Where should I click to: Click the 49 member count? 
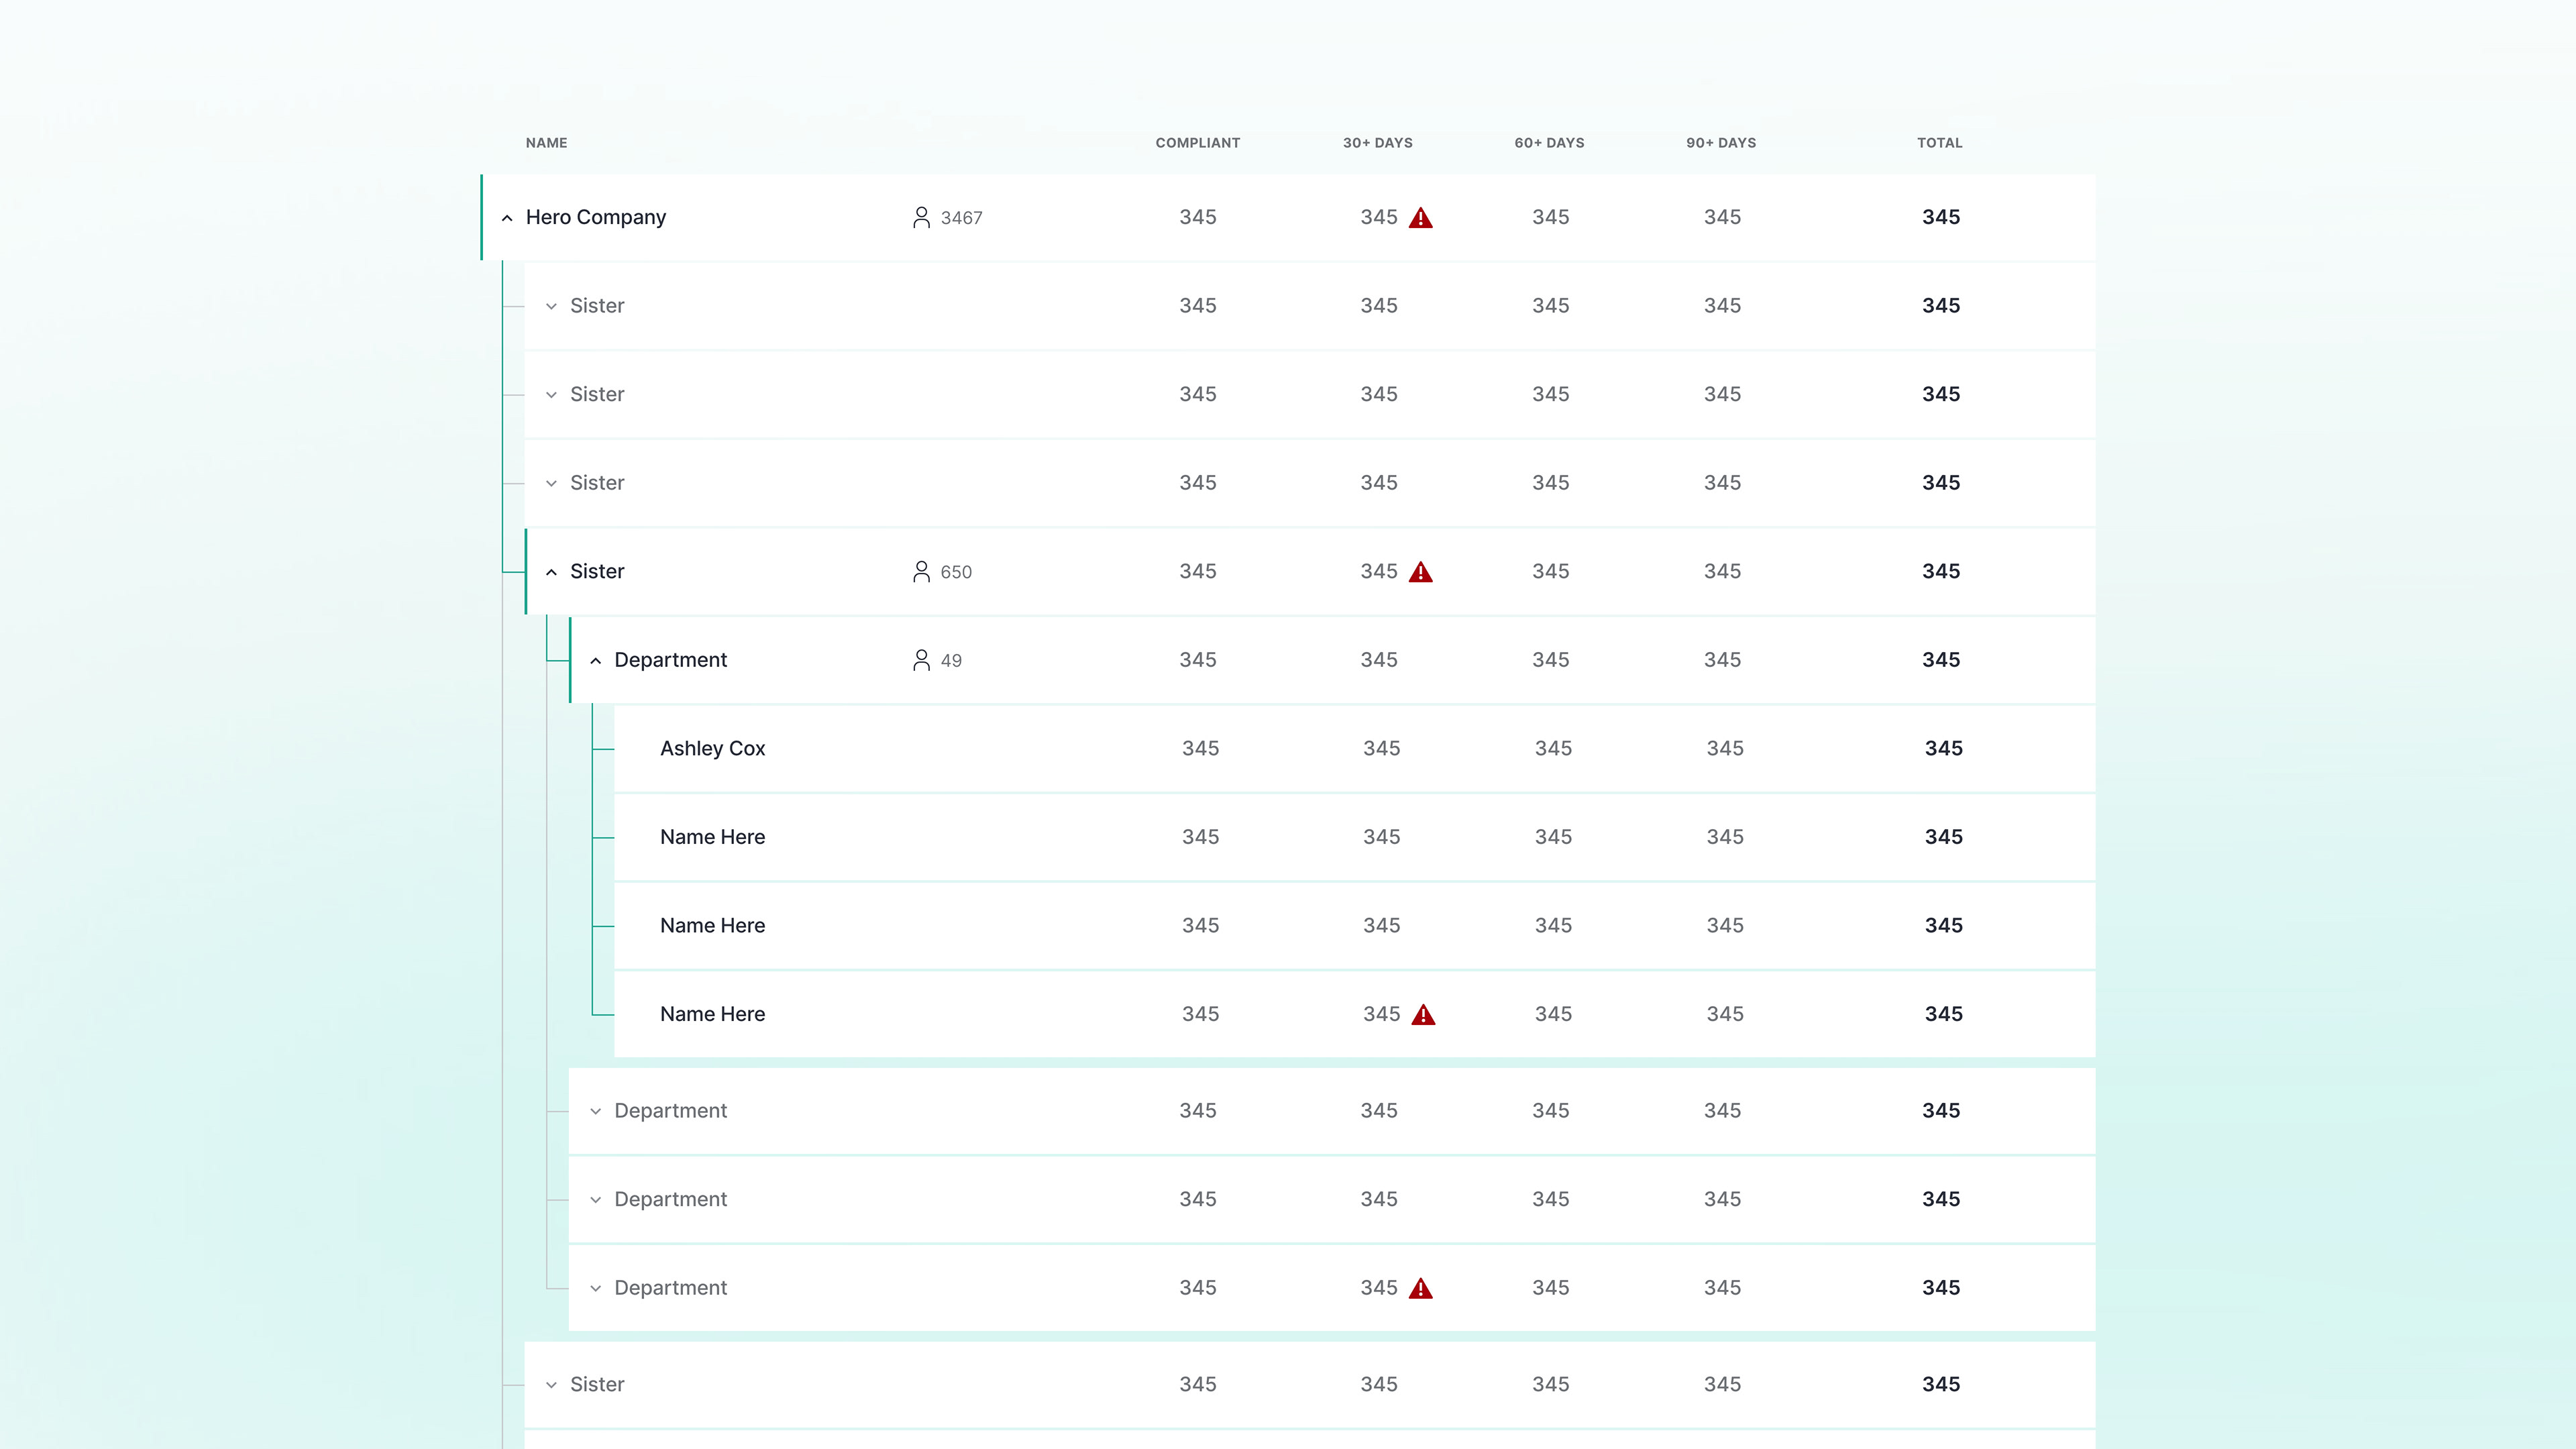pyautogui.click(x=951, y=661)
